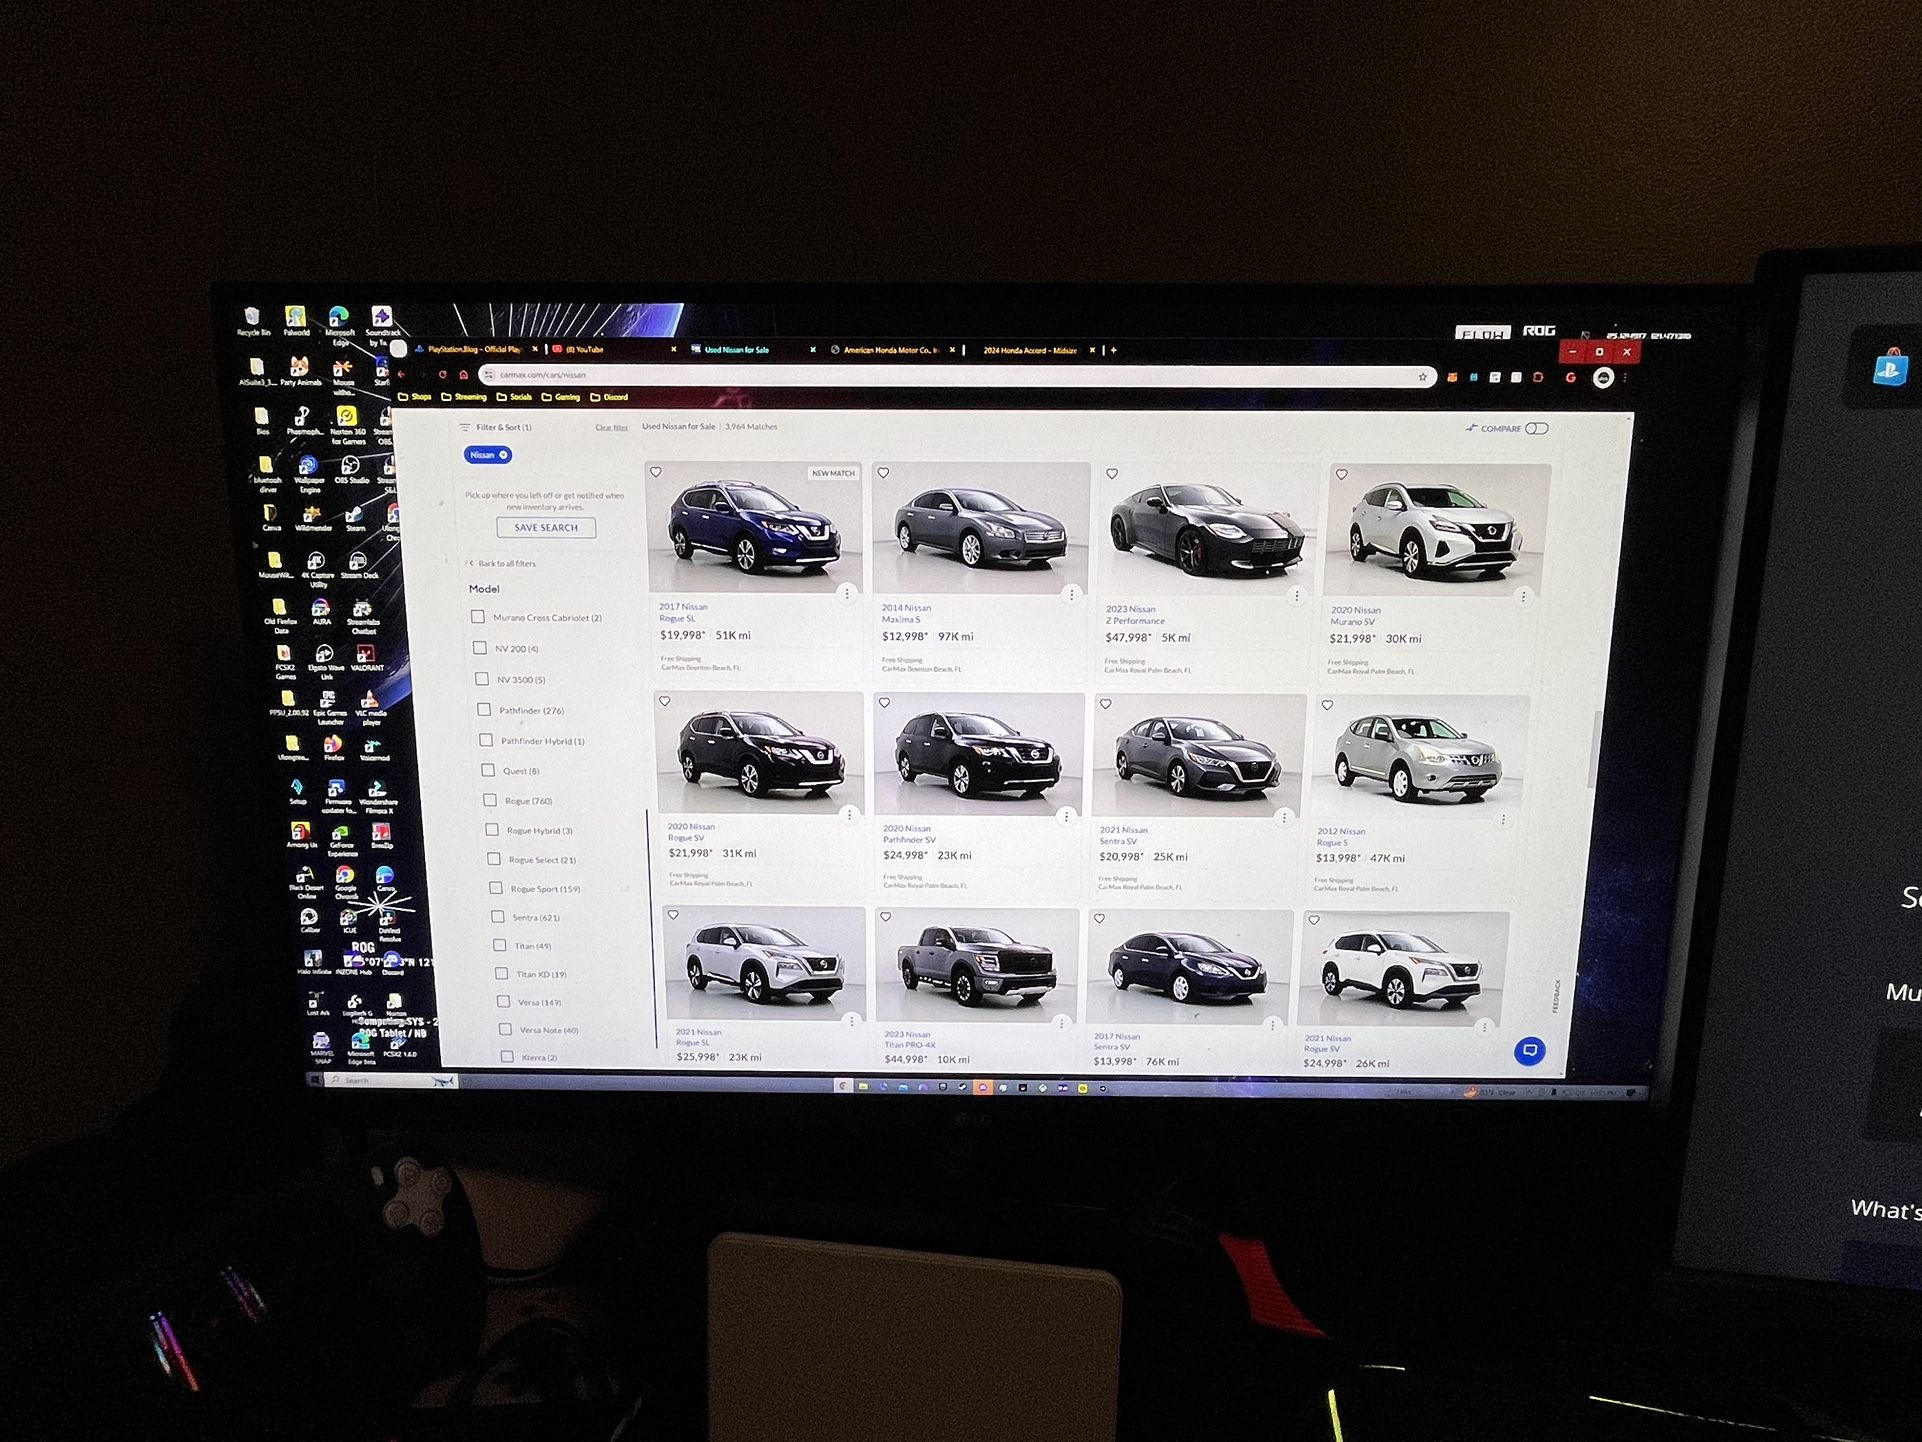Open the Discord bookmarks folder
The image size is (1922, 1442).
610,397
